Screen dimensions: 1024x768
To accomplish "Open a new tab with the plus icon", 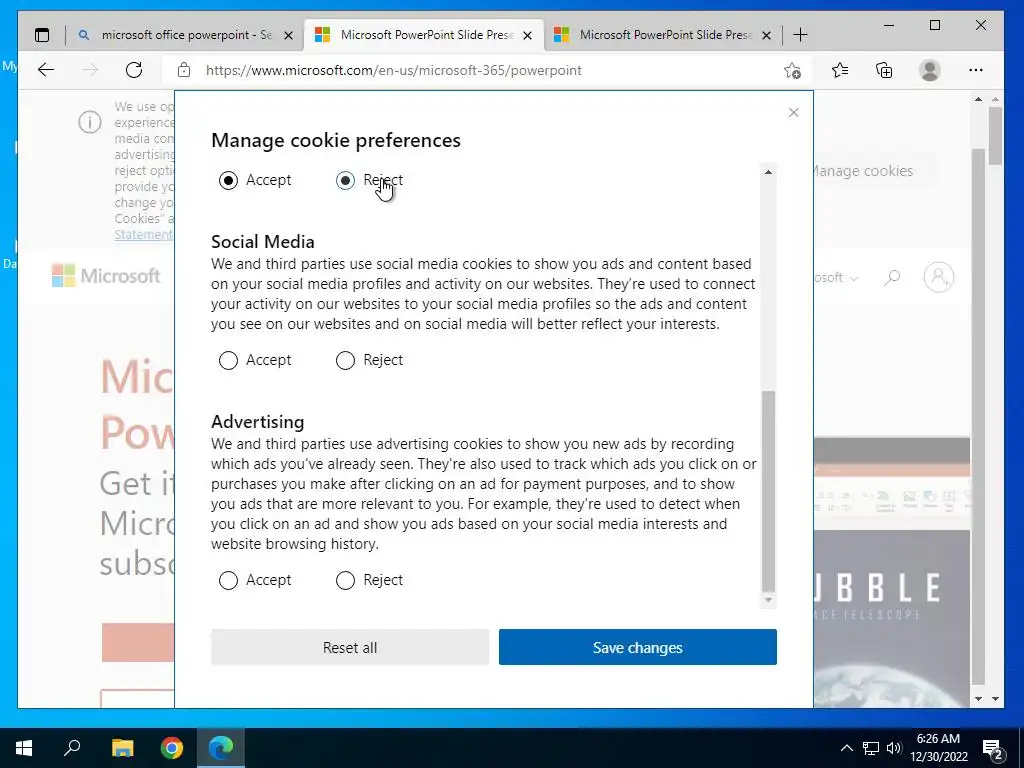I will (x=800, y=35).
